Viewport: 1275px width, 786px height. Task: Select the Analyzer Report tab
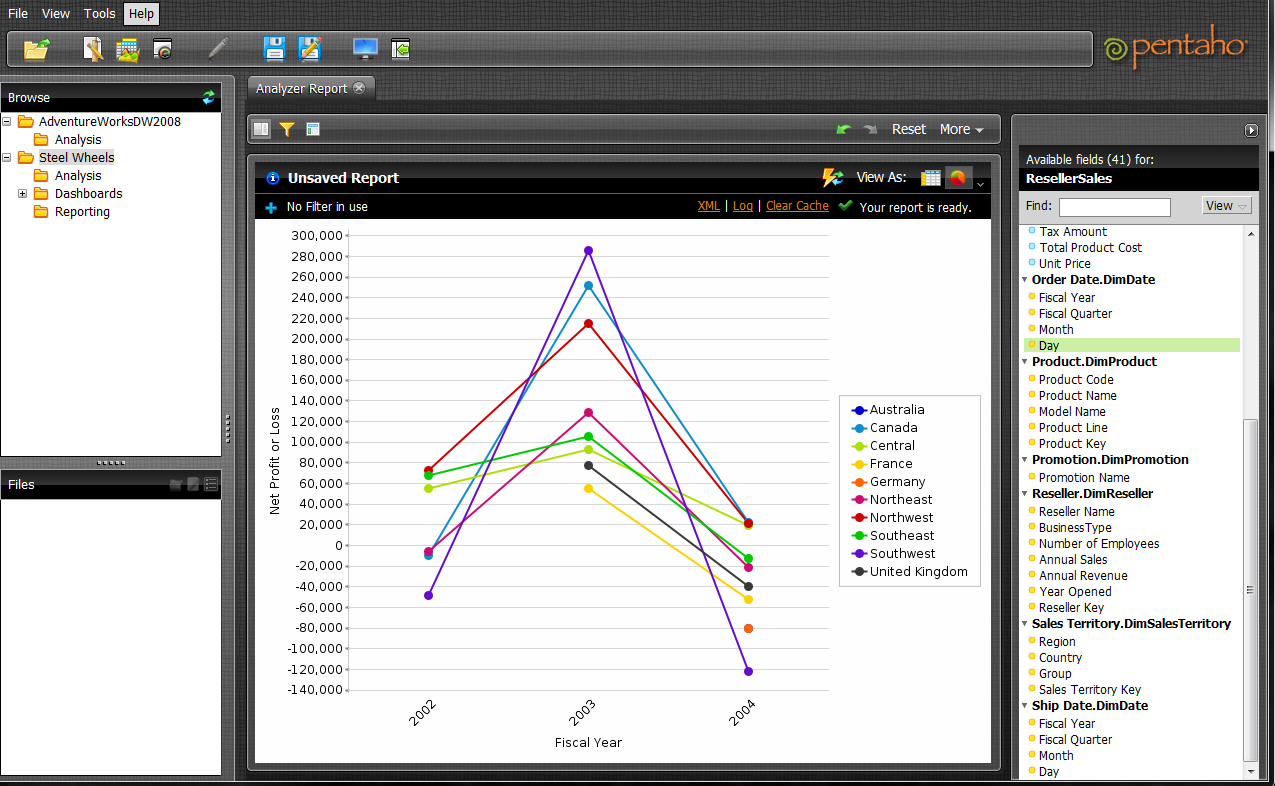(302, 88)
